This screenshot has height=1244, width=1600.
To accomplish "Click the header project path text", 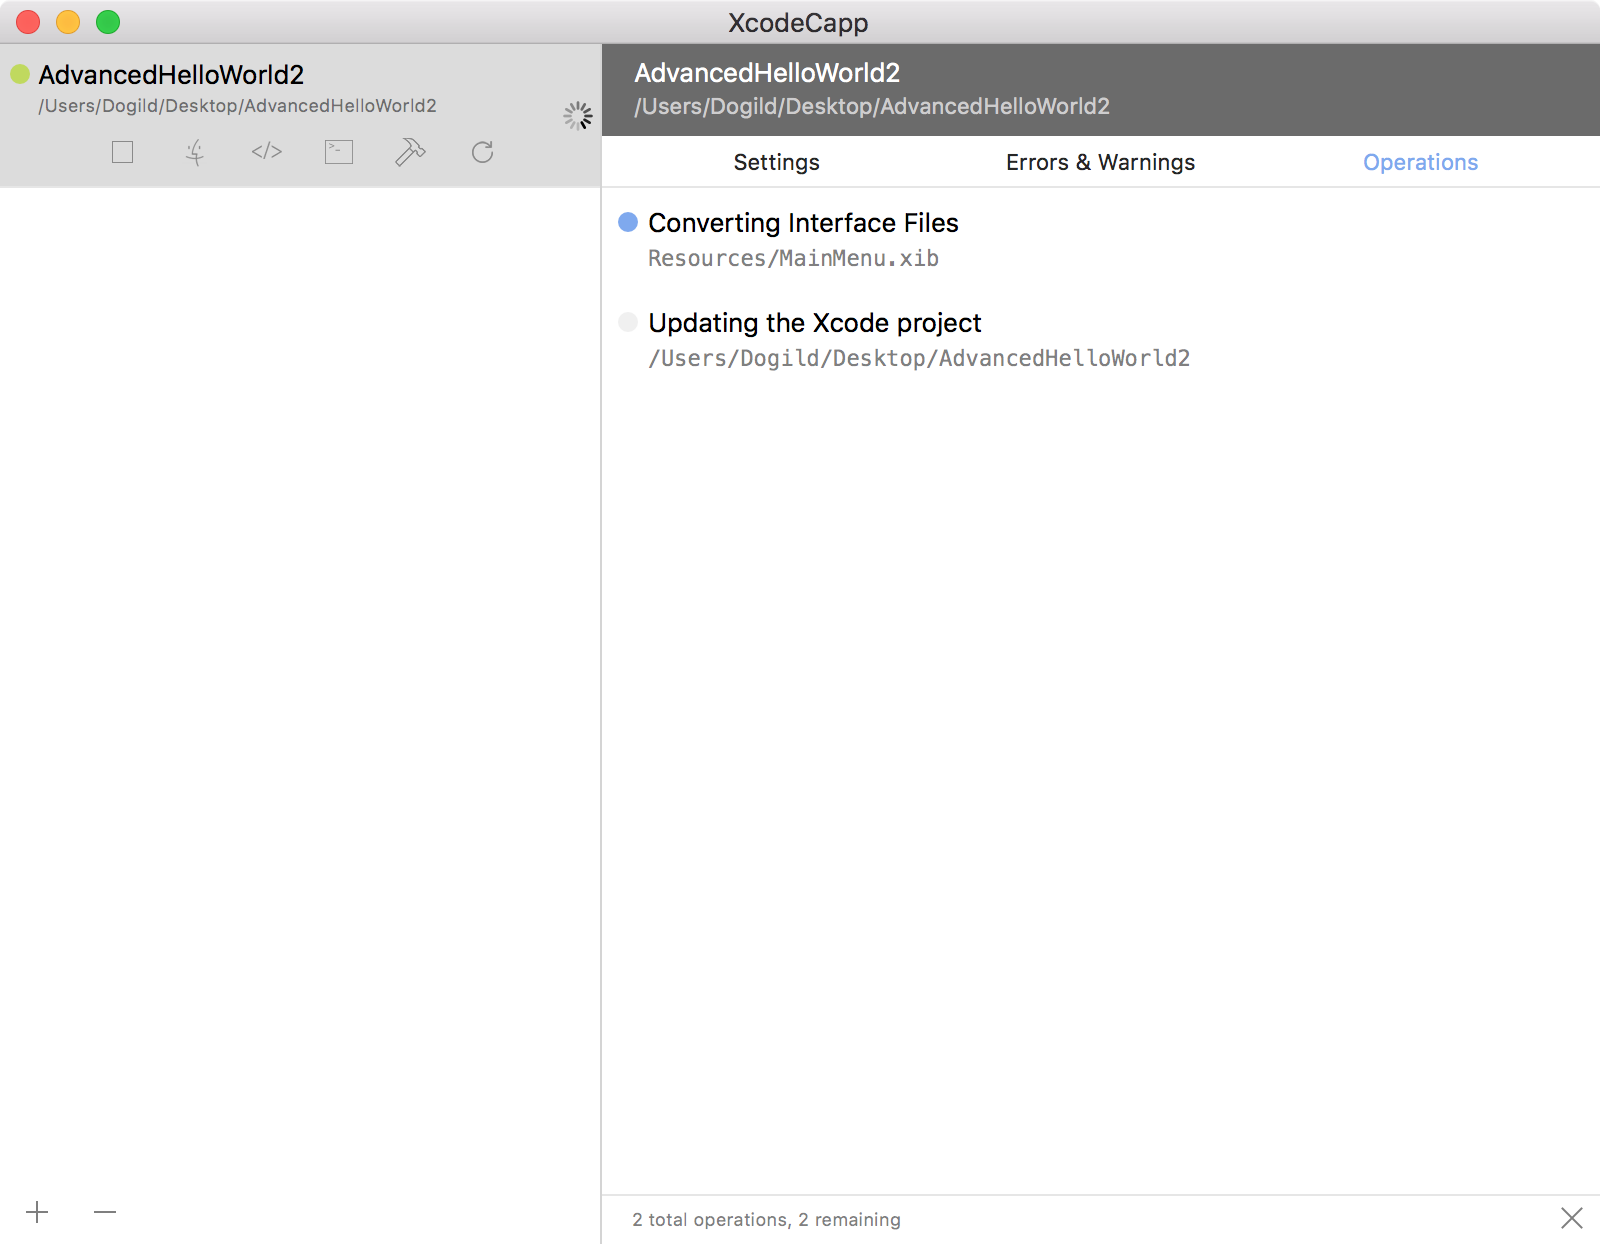I will (872, 106).
